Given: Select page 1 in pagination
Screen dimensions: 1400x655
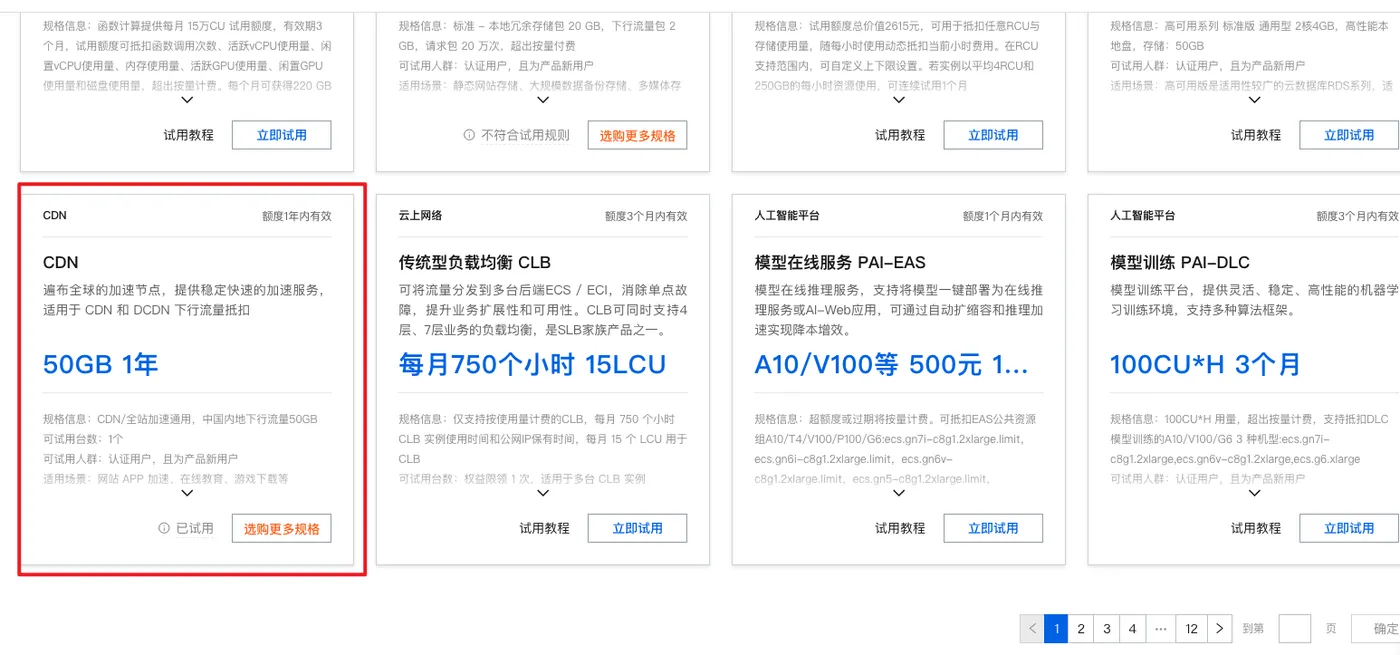Looking at the screenshot, I should coord(1056,629).
